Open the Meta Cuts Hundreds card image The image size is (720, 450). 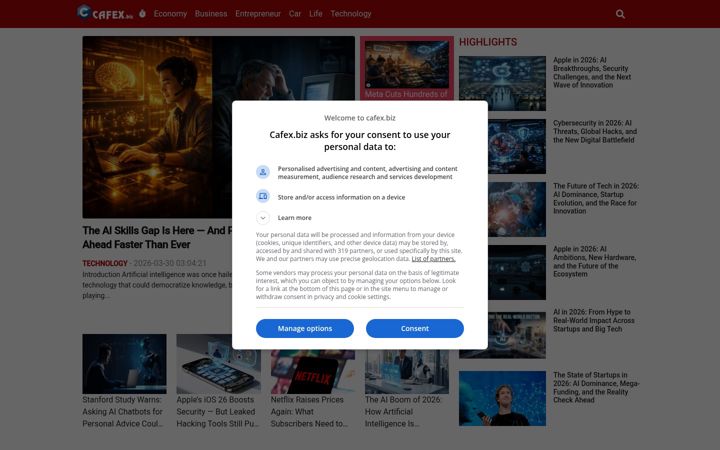tap(407, 64)
